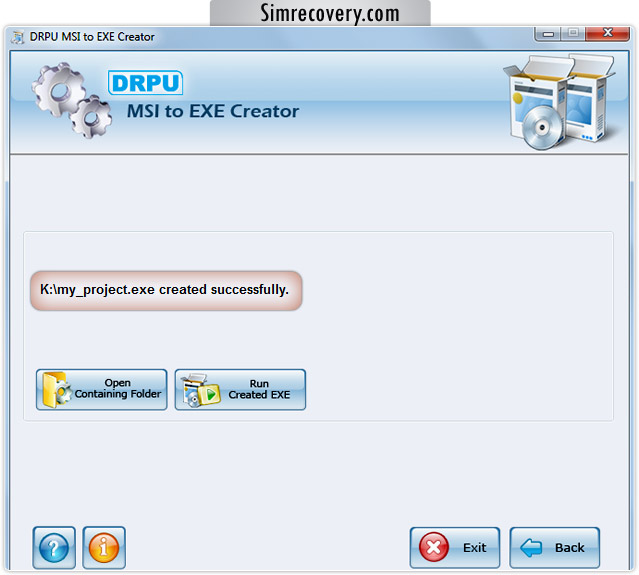This screenshot has height=575, width=639.
Task: Click the software boxes with disc image
Action: pos(559,102)
